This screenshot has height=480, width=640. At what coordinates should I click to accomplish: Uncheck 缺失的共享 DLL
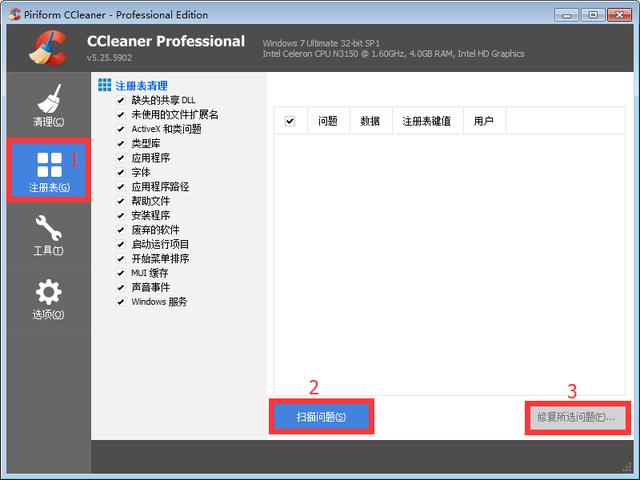click(121, 100)
